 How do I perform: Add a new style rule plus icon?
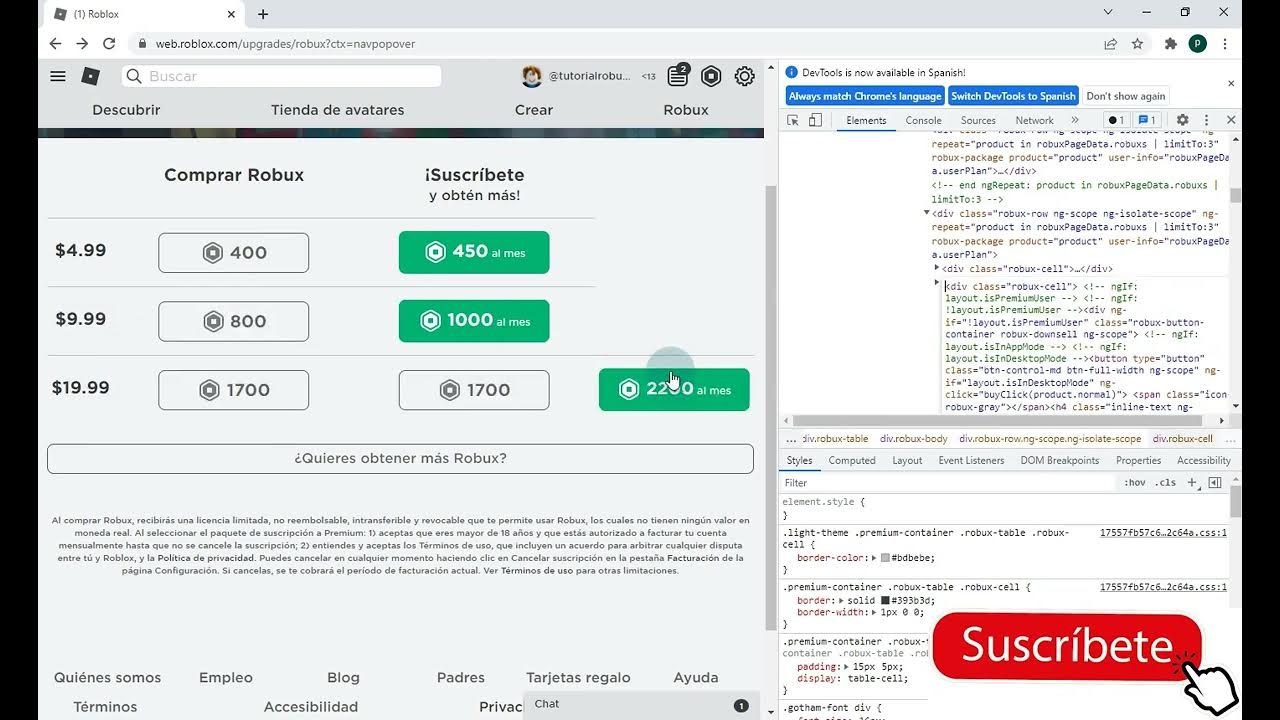1192,483
